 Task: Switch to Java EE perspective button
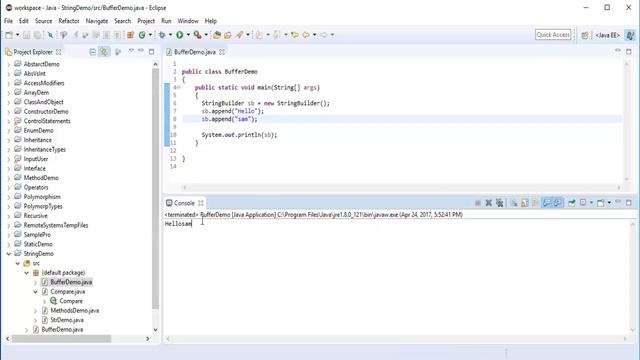[x=607, y=35]
